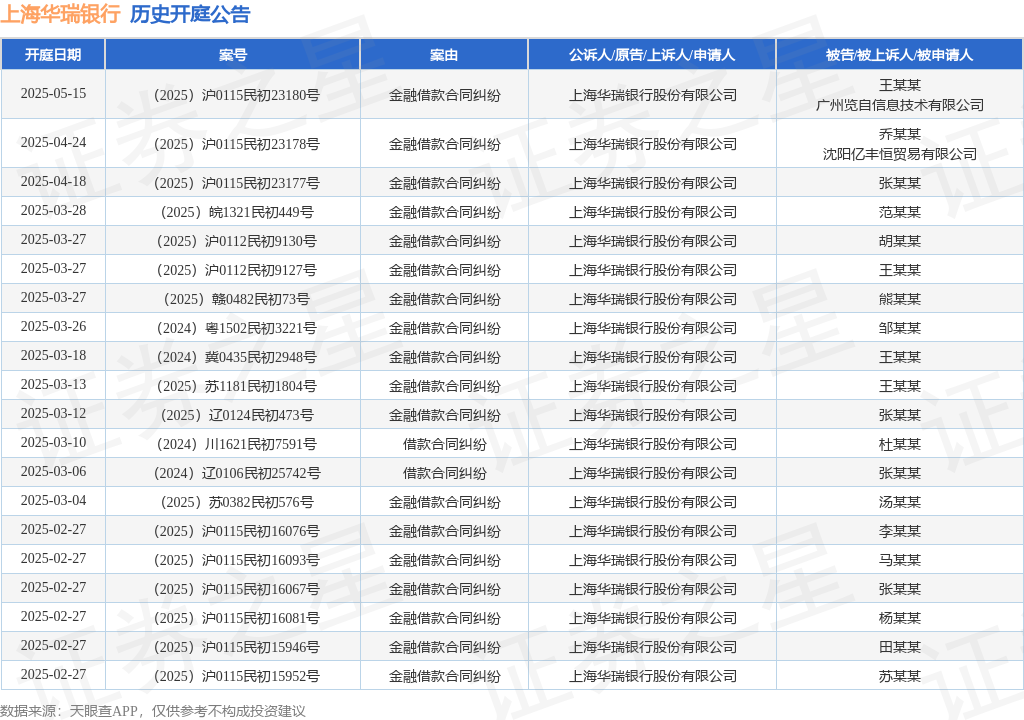The image size is (1024, 720).
Task: Click defendant 胡某某
Action: point(899,241)
